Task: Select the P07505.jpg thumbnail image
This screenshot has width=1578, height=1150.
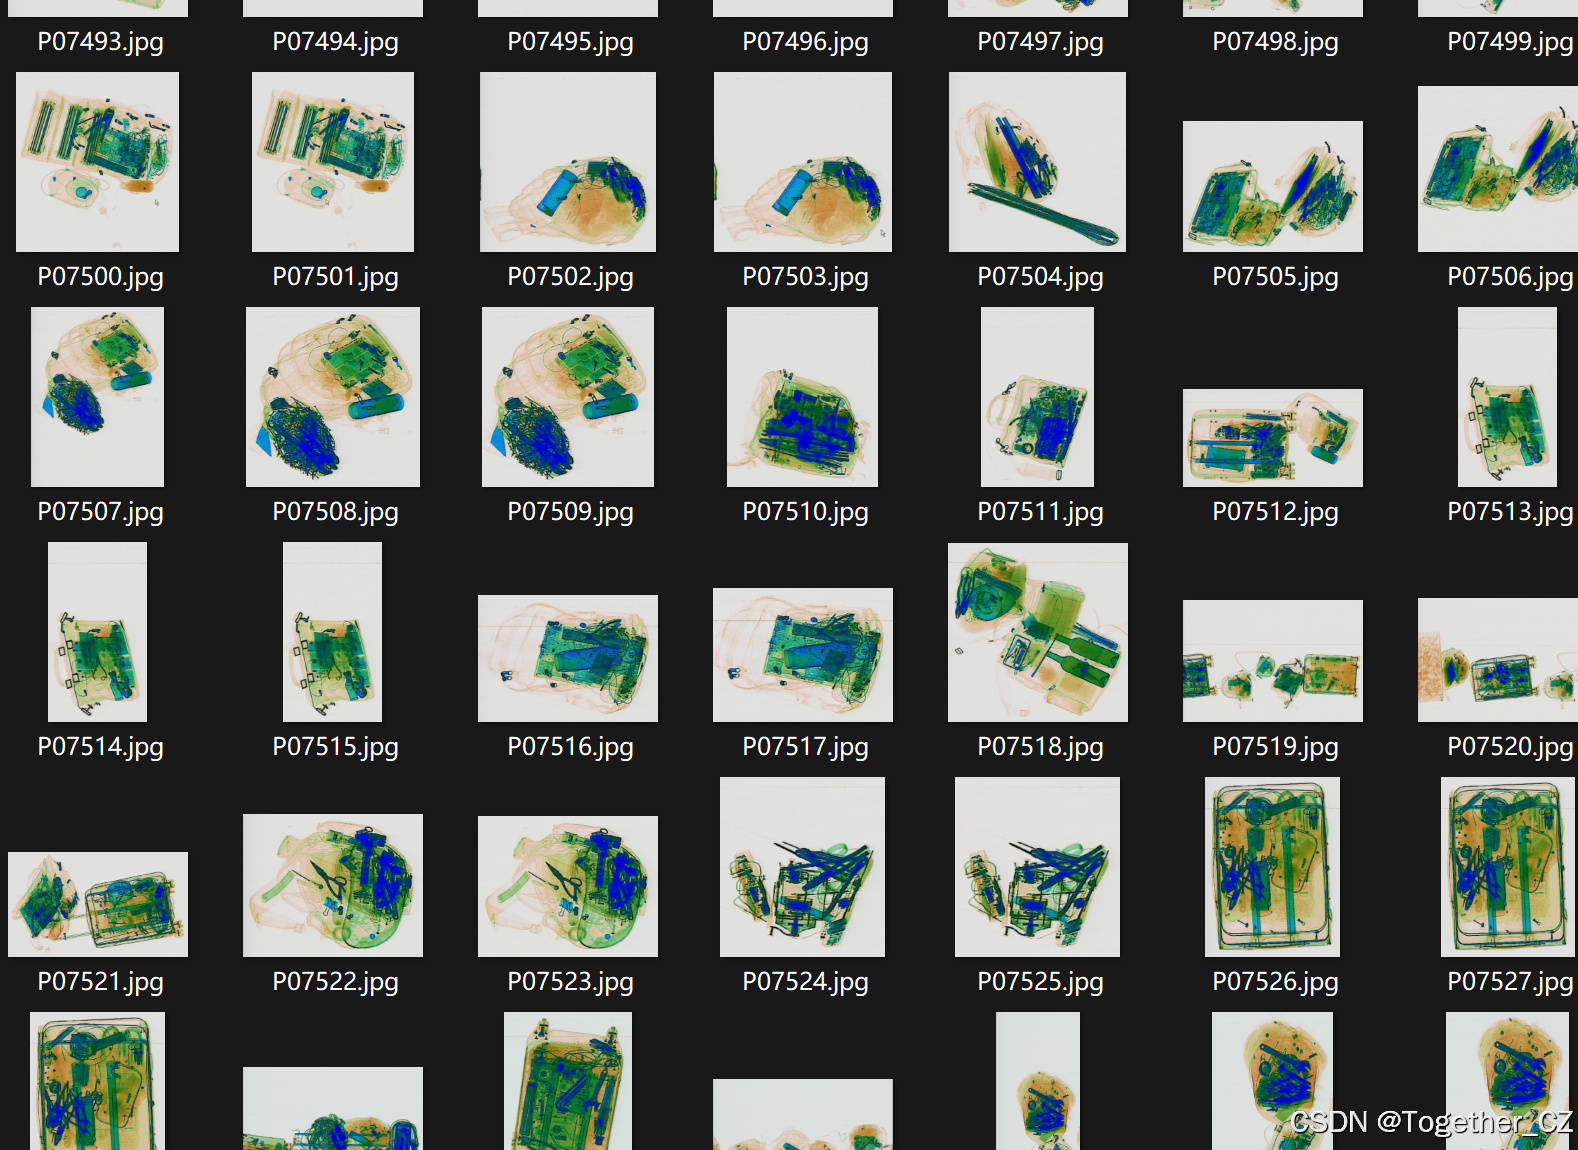Action: click(x=1273, y=186)
